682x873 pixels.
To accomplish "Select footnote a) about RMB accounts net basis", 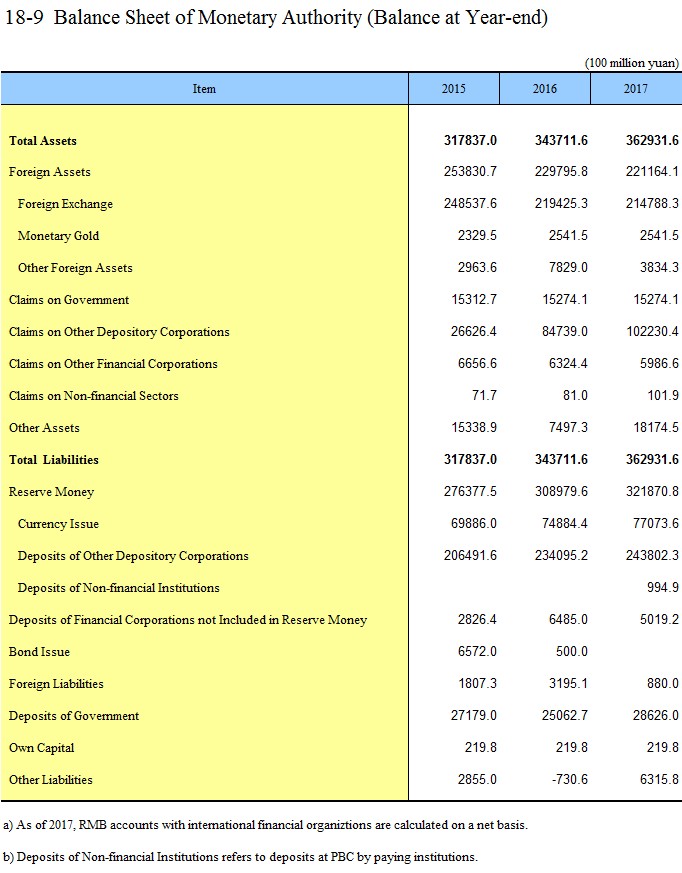I will pos(265,825).
